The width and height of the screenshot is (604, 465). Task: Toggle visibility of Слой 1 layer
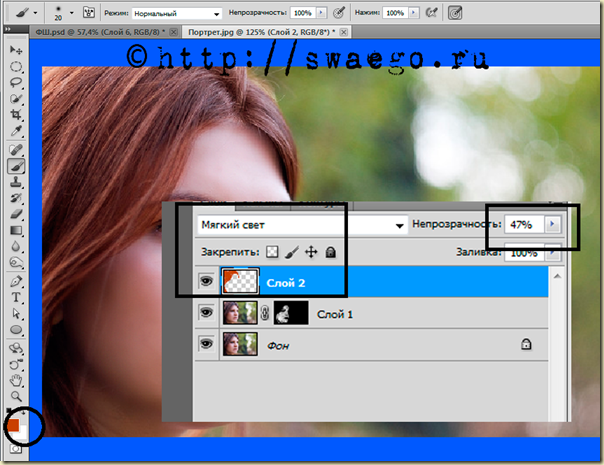coord(206,314)
